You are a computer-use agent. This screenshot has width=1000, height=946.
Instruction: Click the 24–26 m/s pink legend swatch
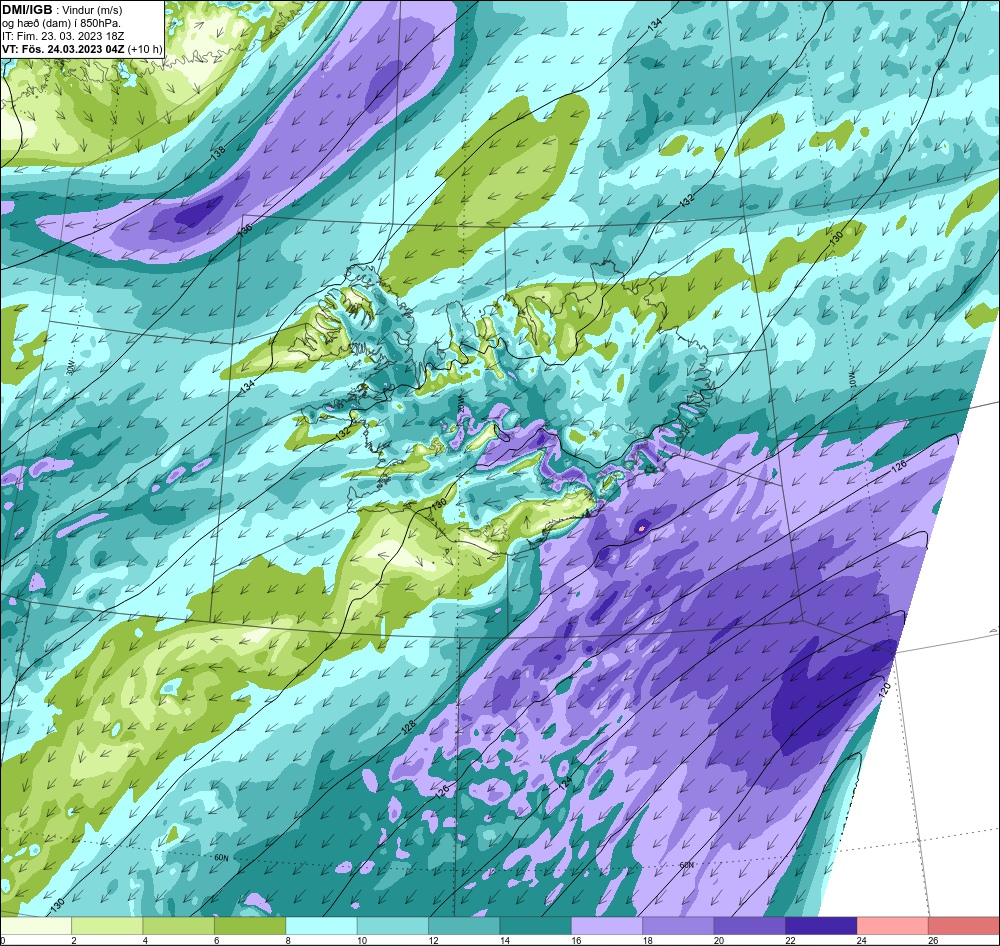(893, 926)
